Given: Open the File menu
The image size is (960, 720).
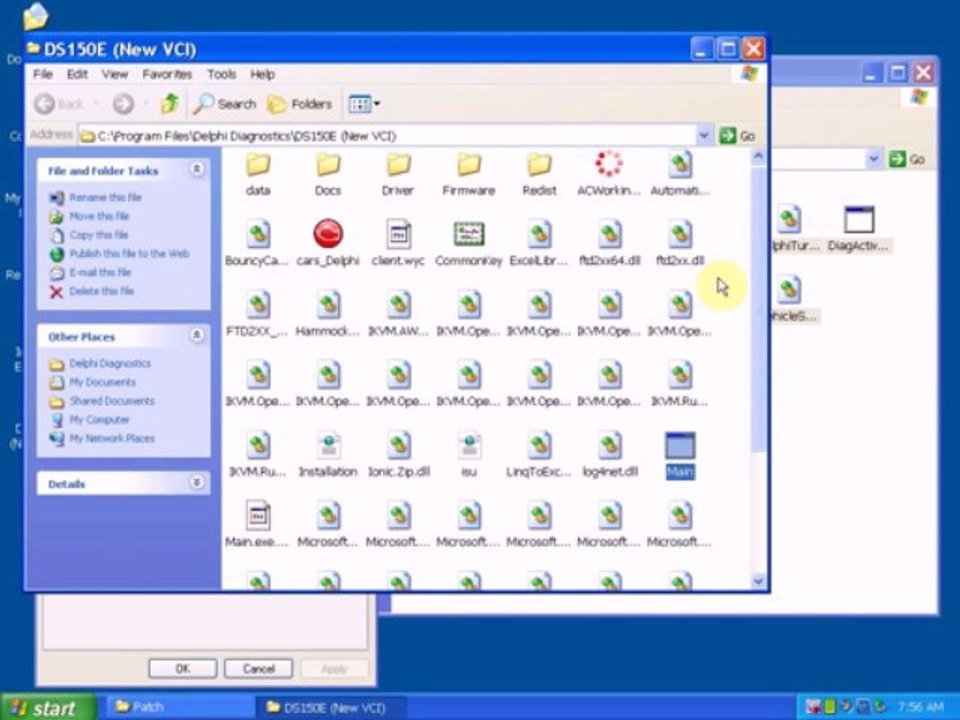Looking at the screenshot, I should coord(42,74).
